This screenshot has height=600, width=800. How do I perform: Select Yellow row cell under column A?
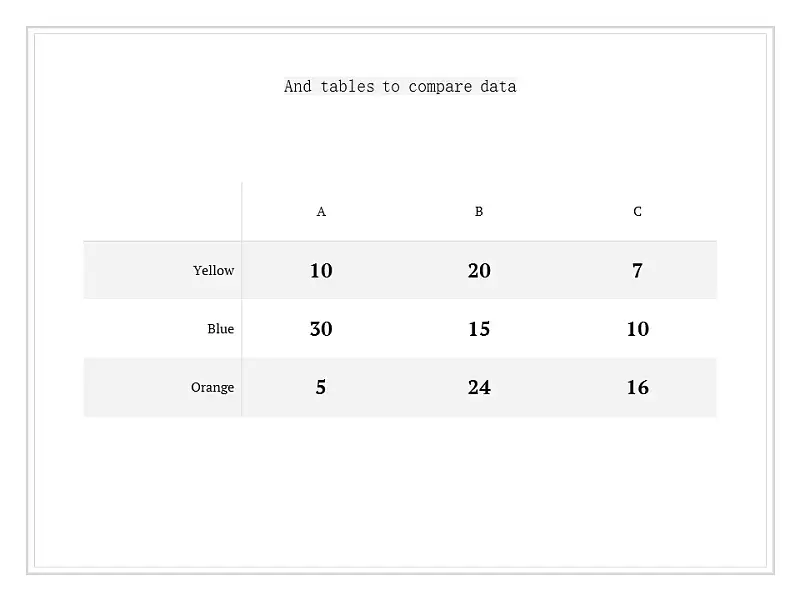[x=321, y=270]
